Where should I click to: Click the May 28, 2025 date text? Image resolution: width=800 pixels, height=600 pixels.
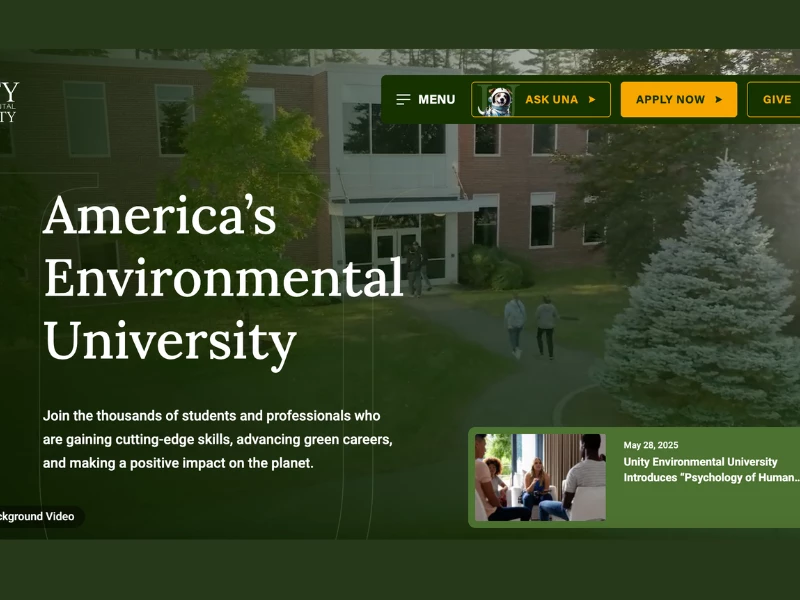tap(651, 445)
